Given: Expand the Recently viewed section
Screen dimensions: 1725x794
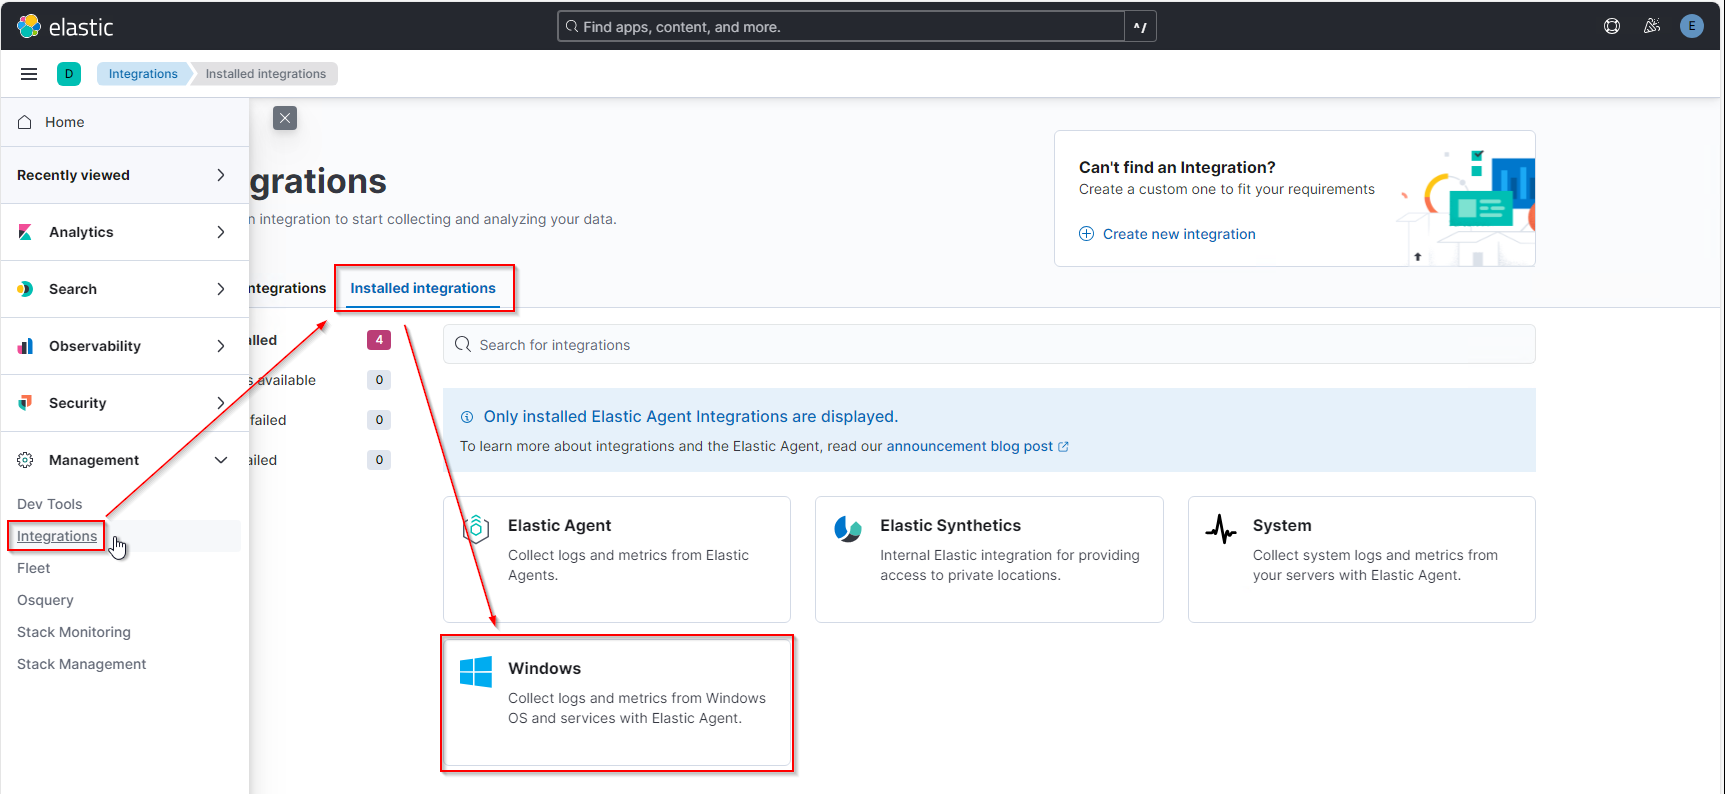Looking at the screenshot, I should [125, 175].
